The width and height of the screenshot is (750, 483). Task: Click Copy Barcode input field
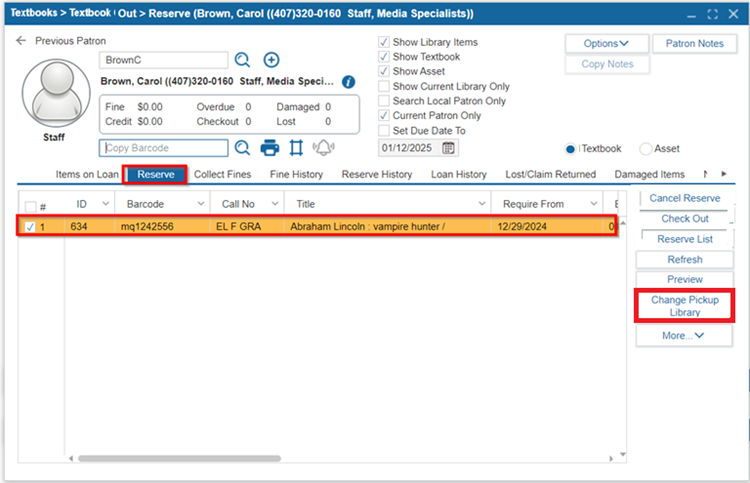(164, 148)
